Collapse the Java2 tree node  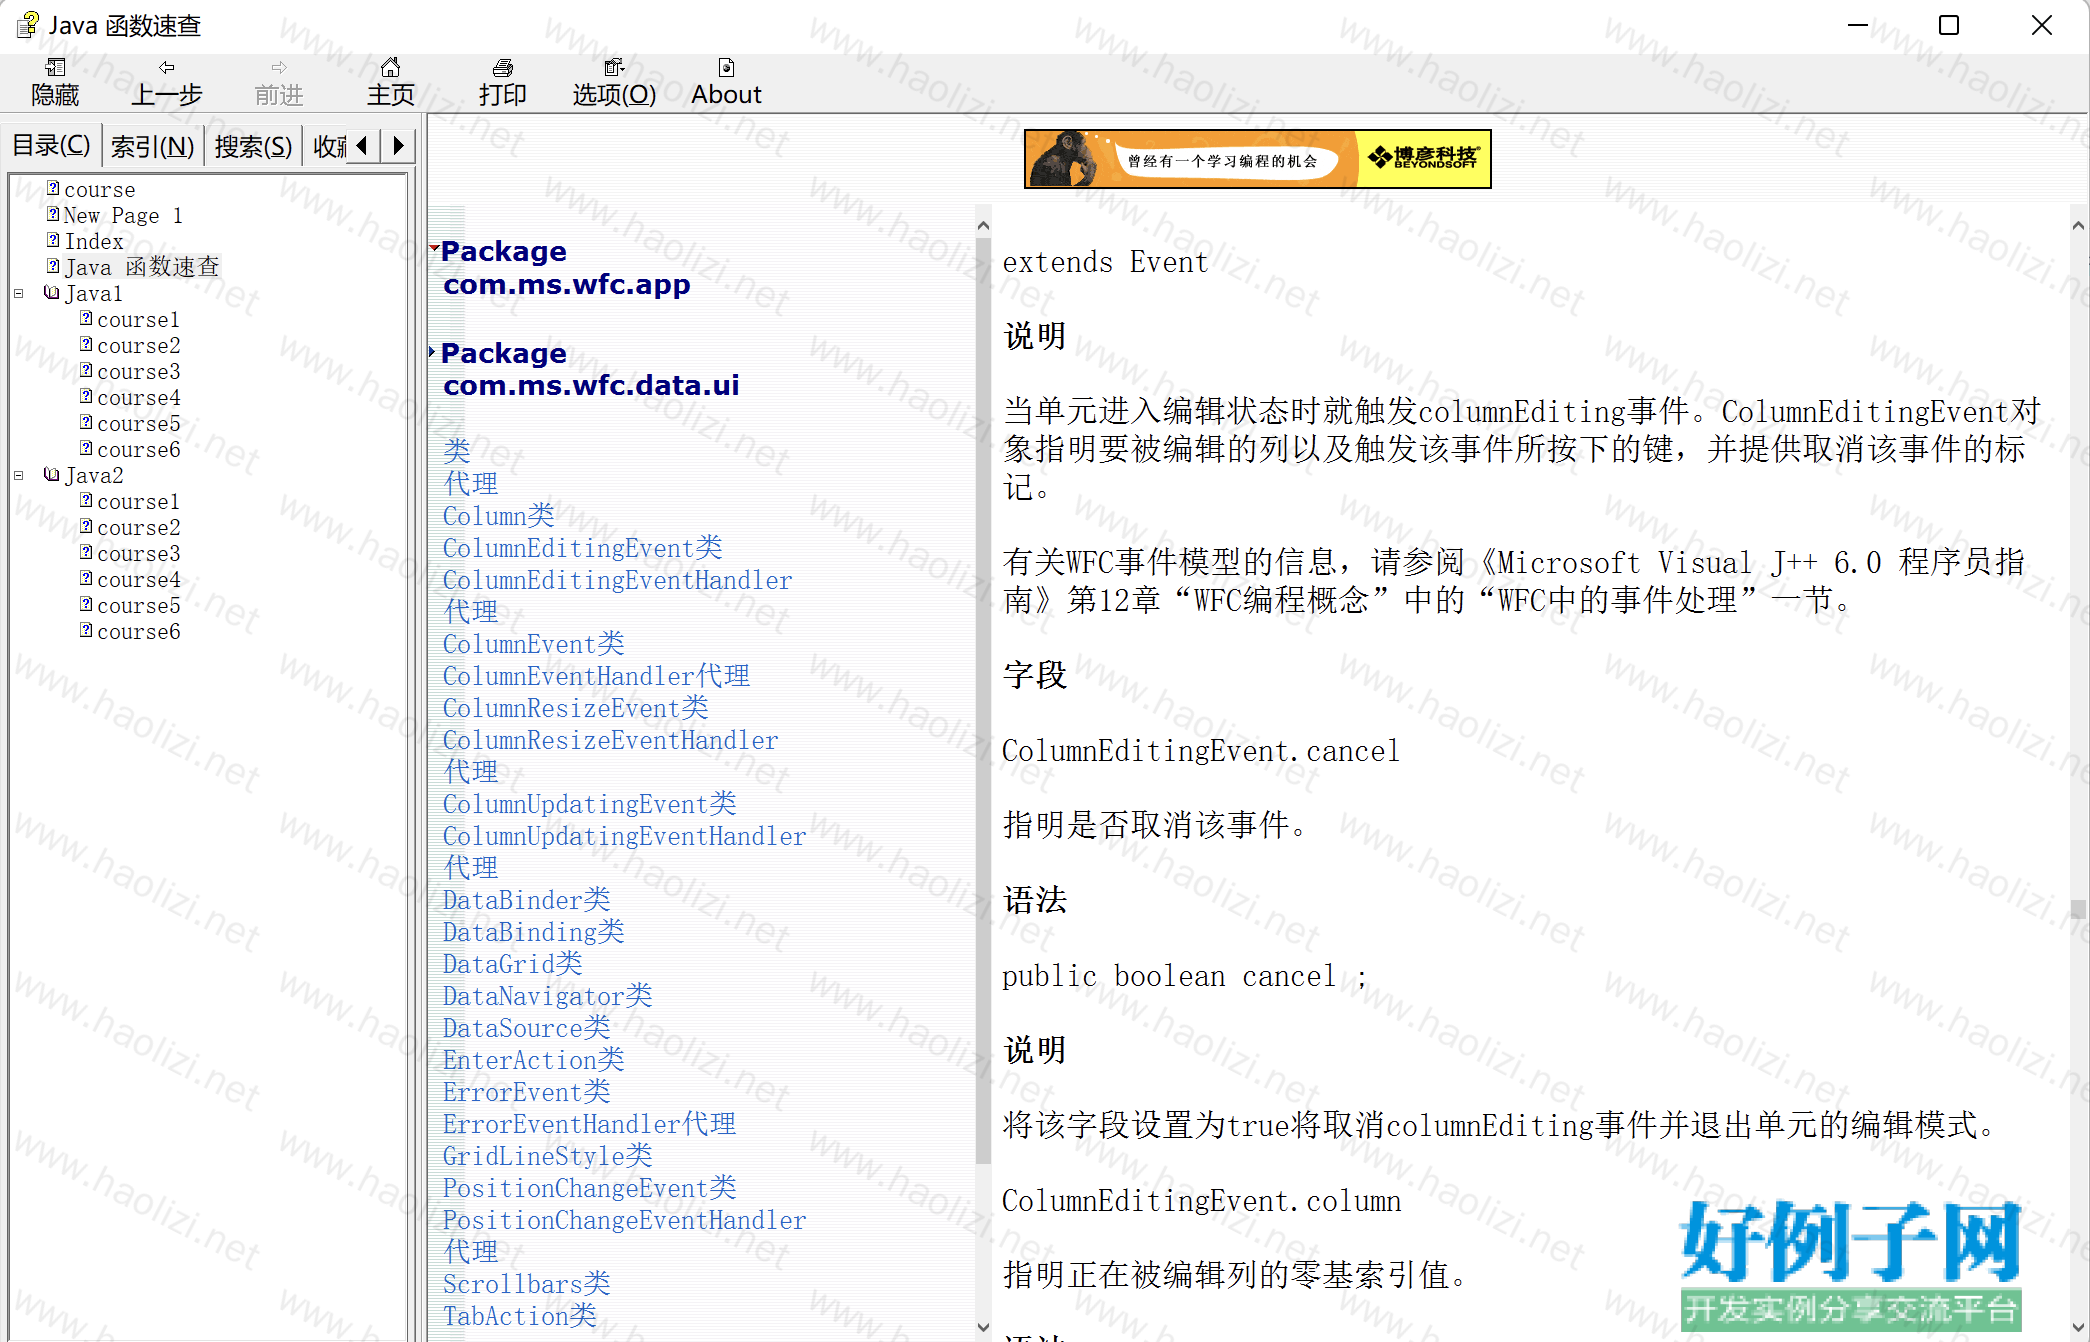pyautogui.click(x=19, y=476)
